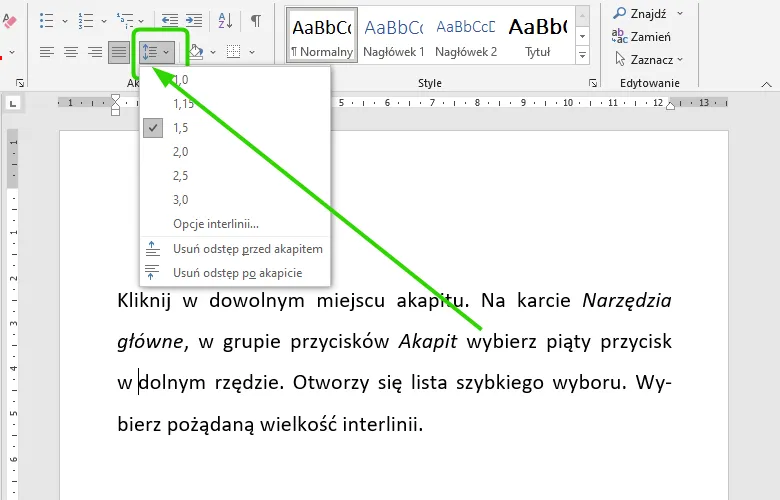Click the numbered list icon

tap(86, 20)
